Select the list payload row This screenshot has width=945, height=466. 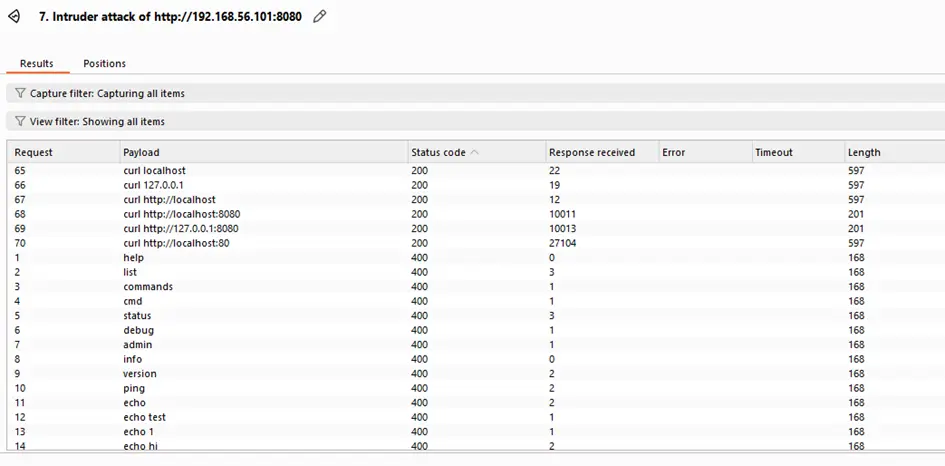pos(476,272)
